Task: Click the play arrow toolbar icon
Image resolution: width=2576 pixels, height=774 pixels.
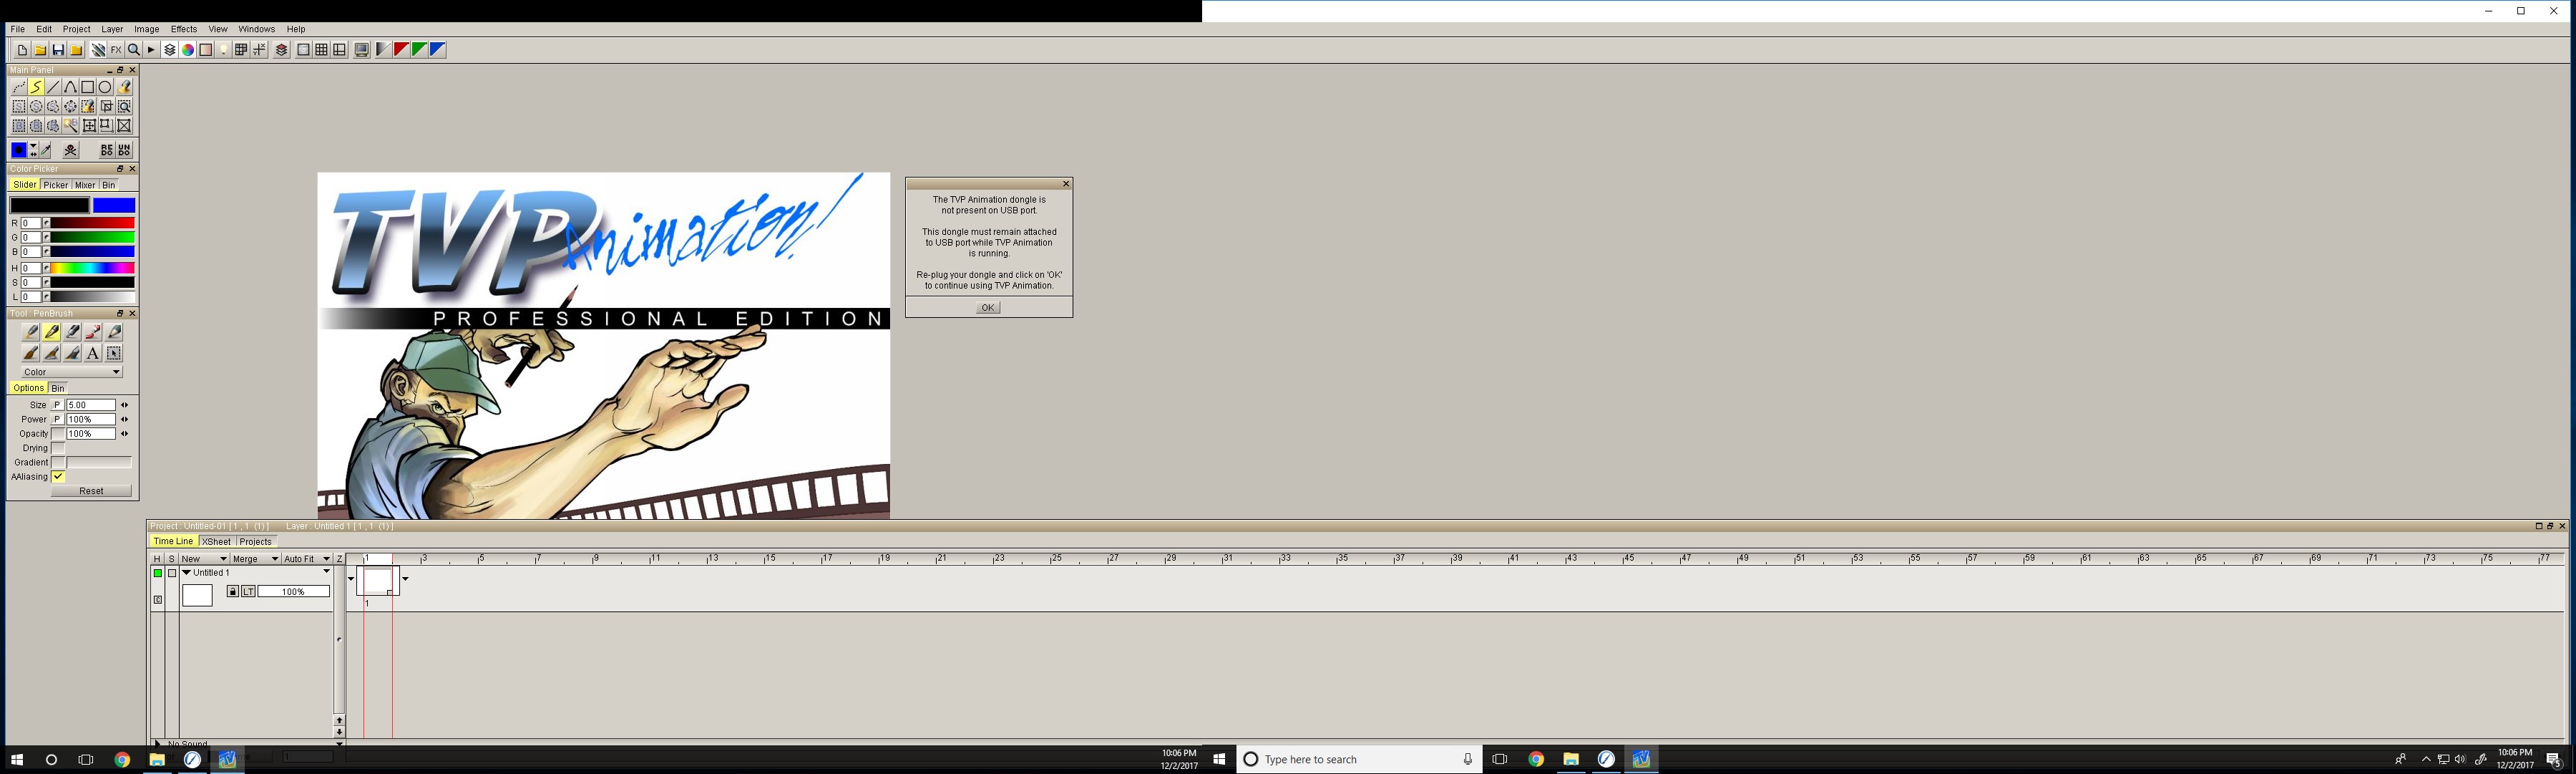Action: [x=151, y=50]
